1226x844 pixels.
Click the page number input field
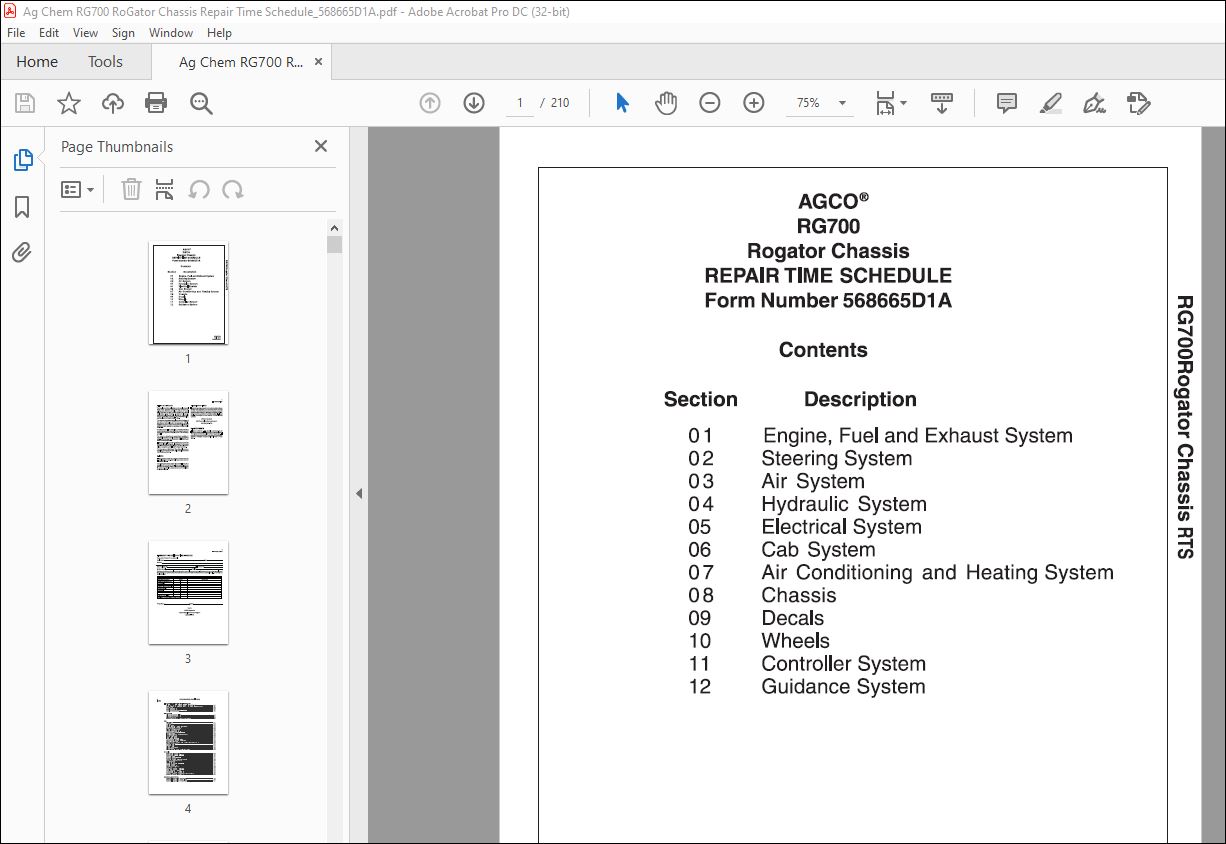(x=519, y=103)
